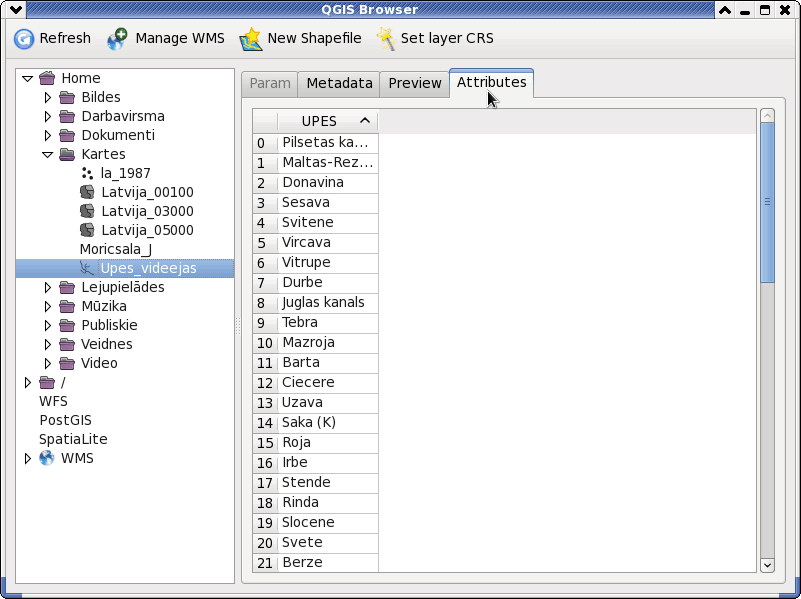This screenshot has height=599, width=801.
Task: Select the SpatiaLite tree item
Action: [73, 439]
